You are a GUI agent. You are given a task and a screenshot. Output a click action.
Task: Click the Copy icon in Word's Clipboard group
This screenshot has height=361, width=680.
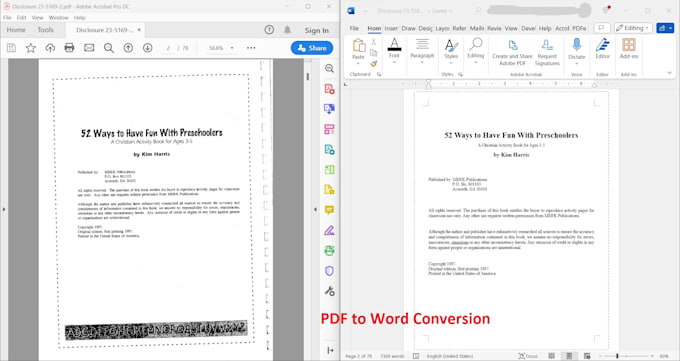coord(373,53)
